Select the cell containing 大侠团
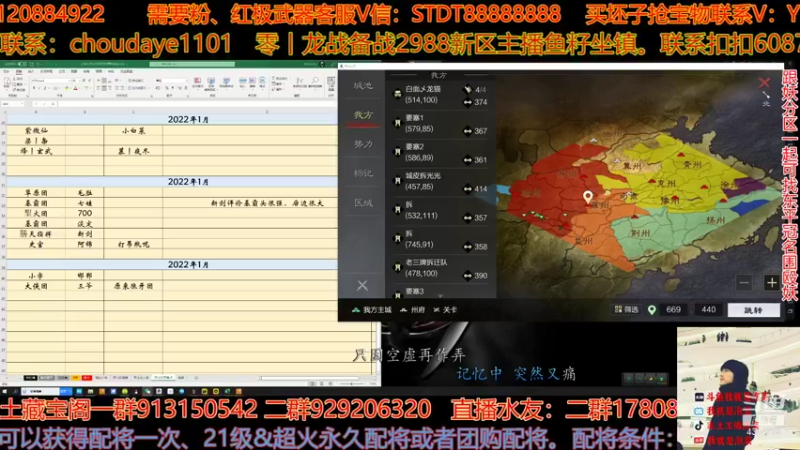Screen dimensions: 800x450 (x=36, y=286)
